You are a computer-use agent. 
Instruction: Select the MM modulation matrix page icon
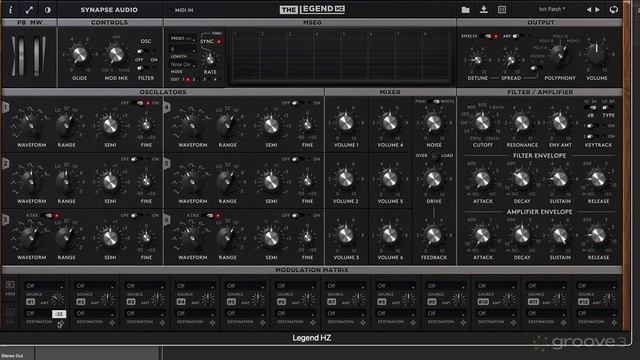point(10,288)
